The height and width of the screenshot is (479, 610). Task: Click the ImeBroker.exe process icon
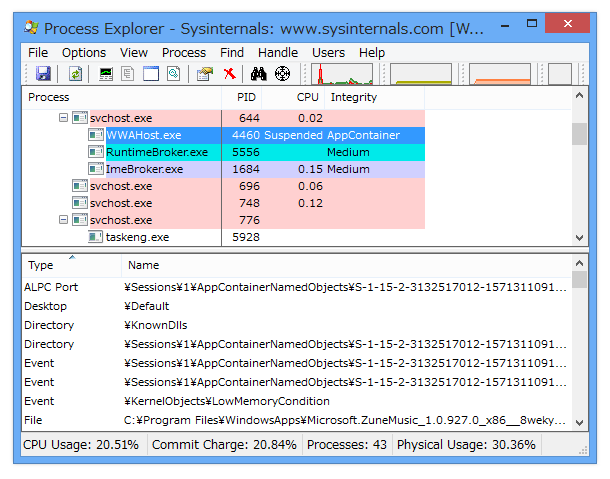(96, 169)
